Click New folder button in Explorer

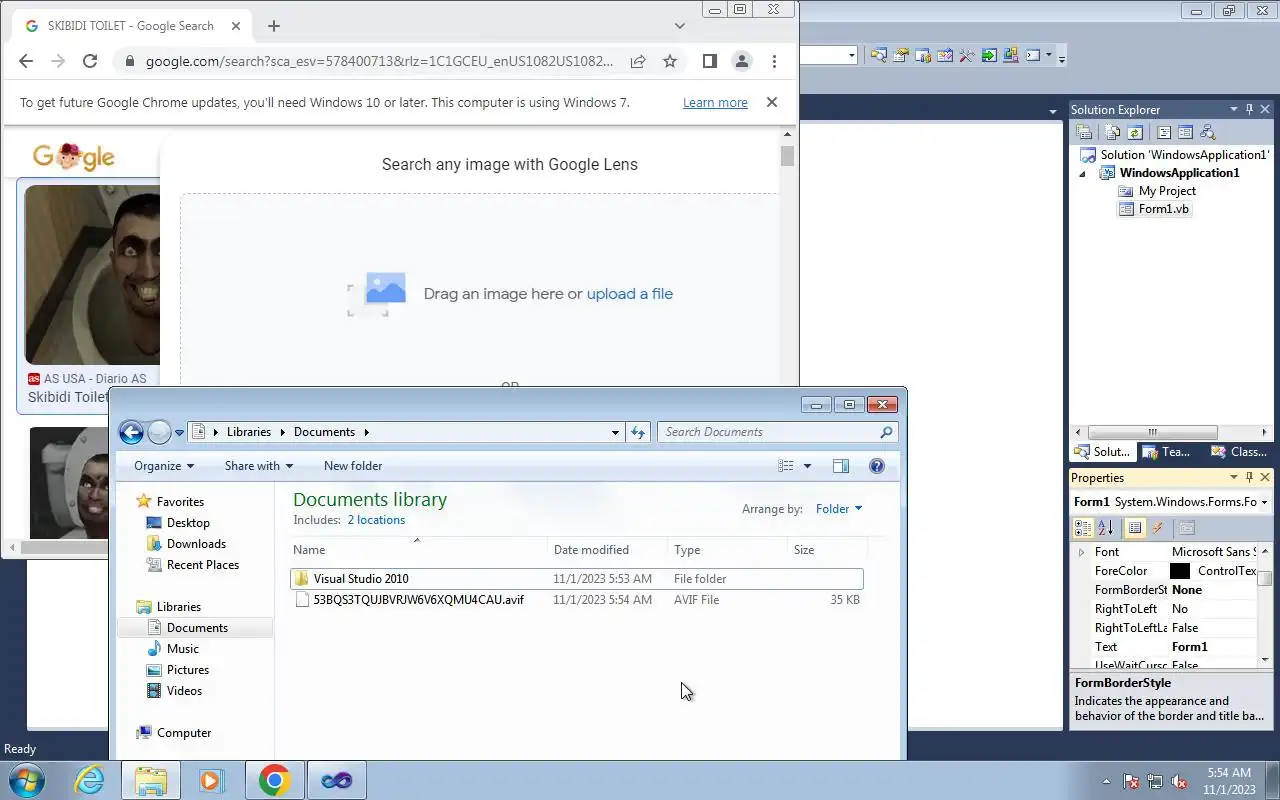[x=353, y=466]
